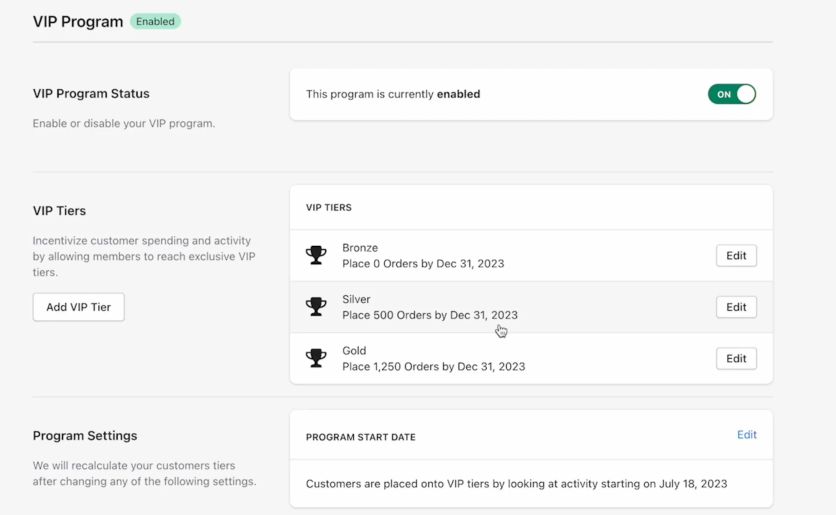
Task: Click the Silver tier trophy icon
Action: [316, 307]
